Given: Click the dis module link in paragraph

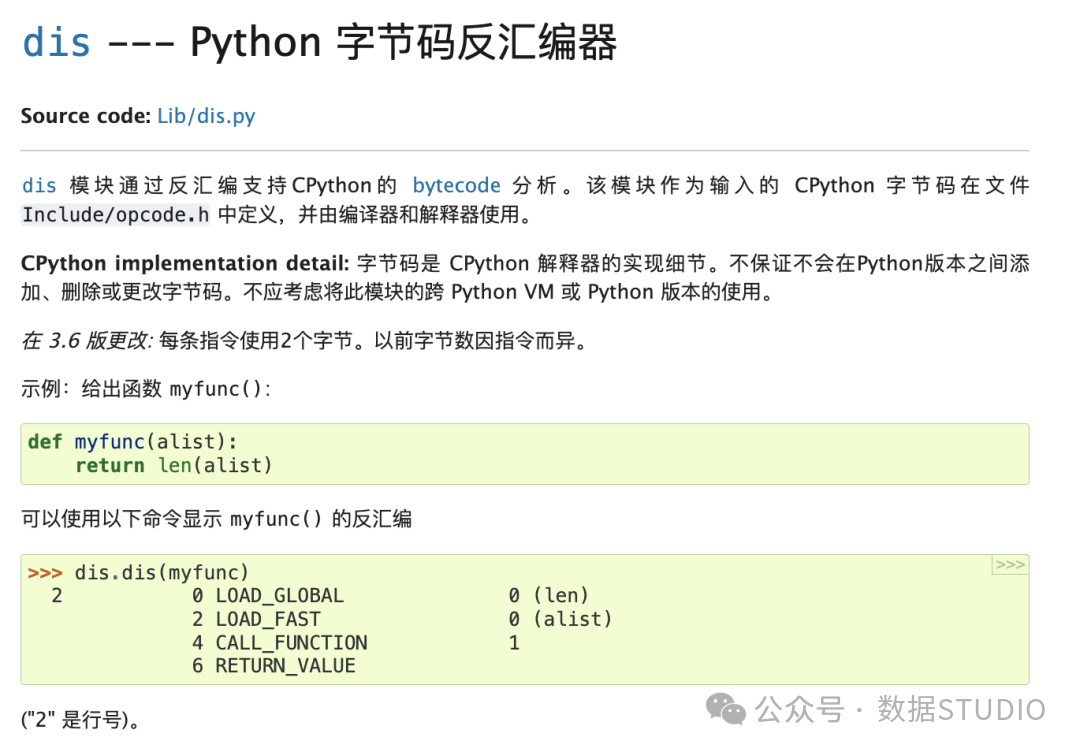Looking at the screenshot, I should click(39, 185).
